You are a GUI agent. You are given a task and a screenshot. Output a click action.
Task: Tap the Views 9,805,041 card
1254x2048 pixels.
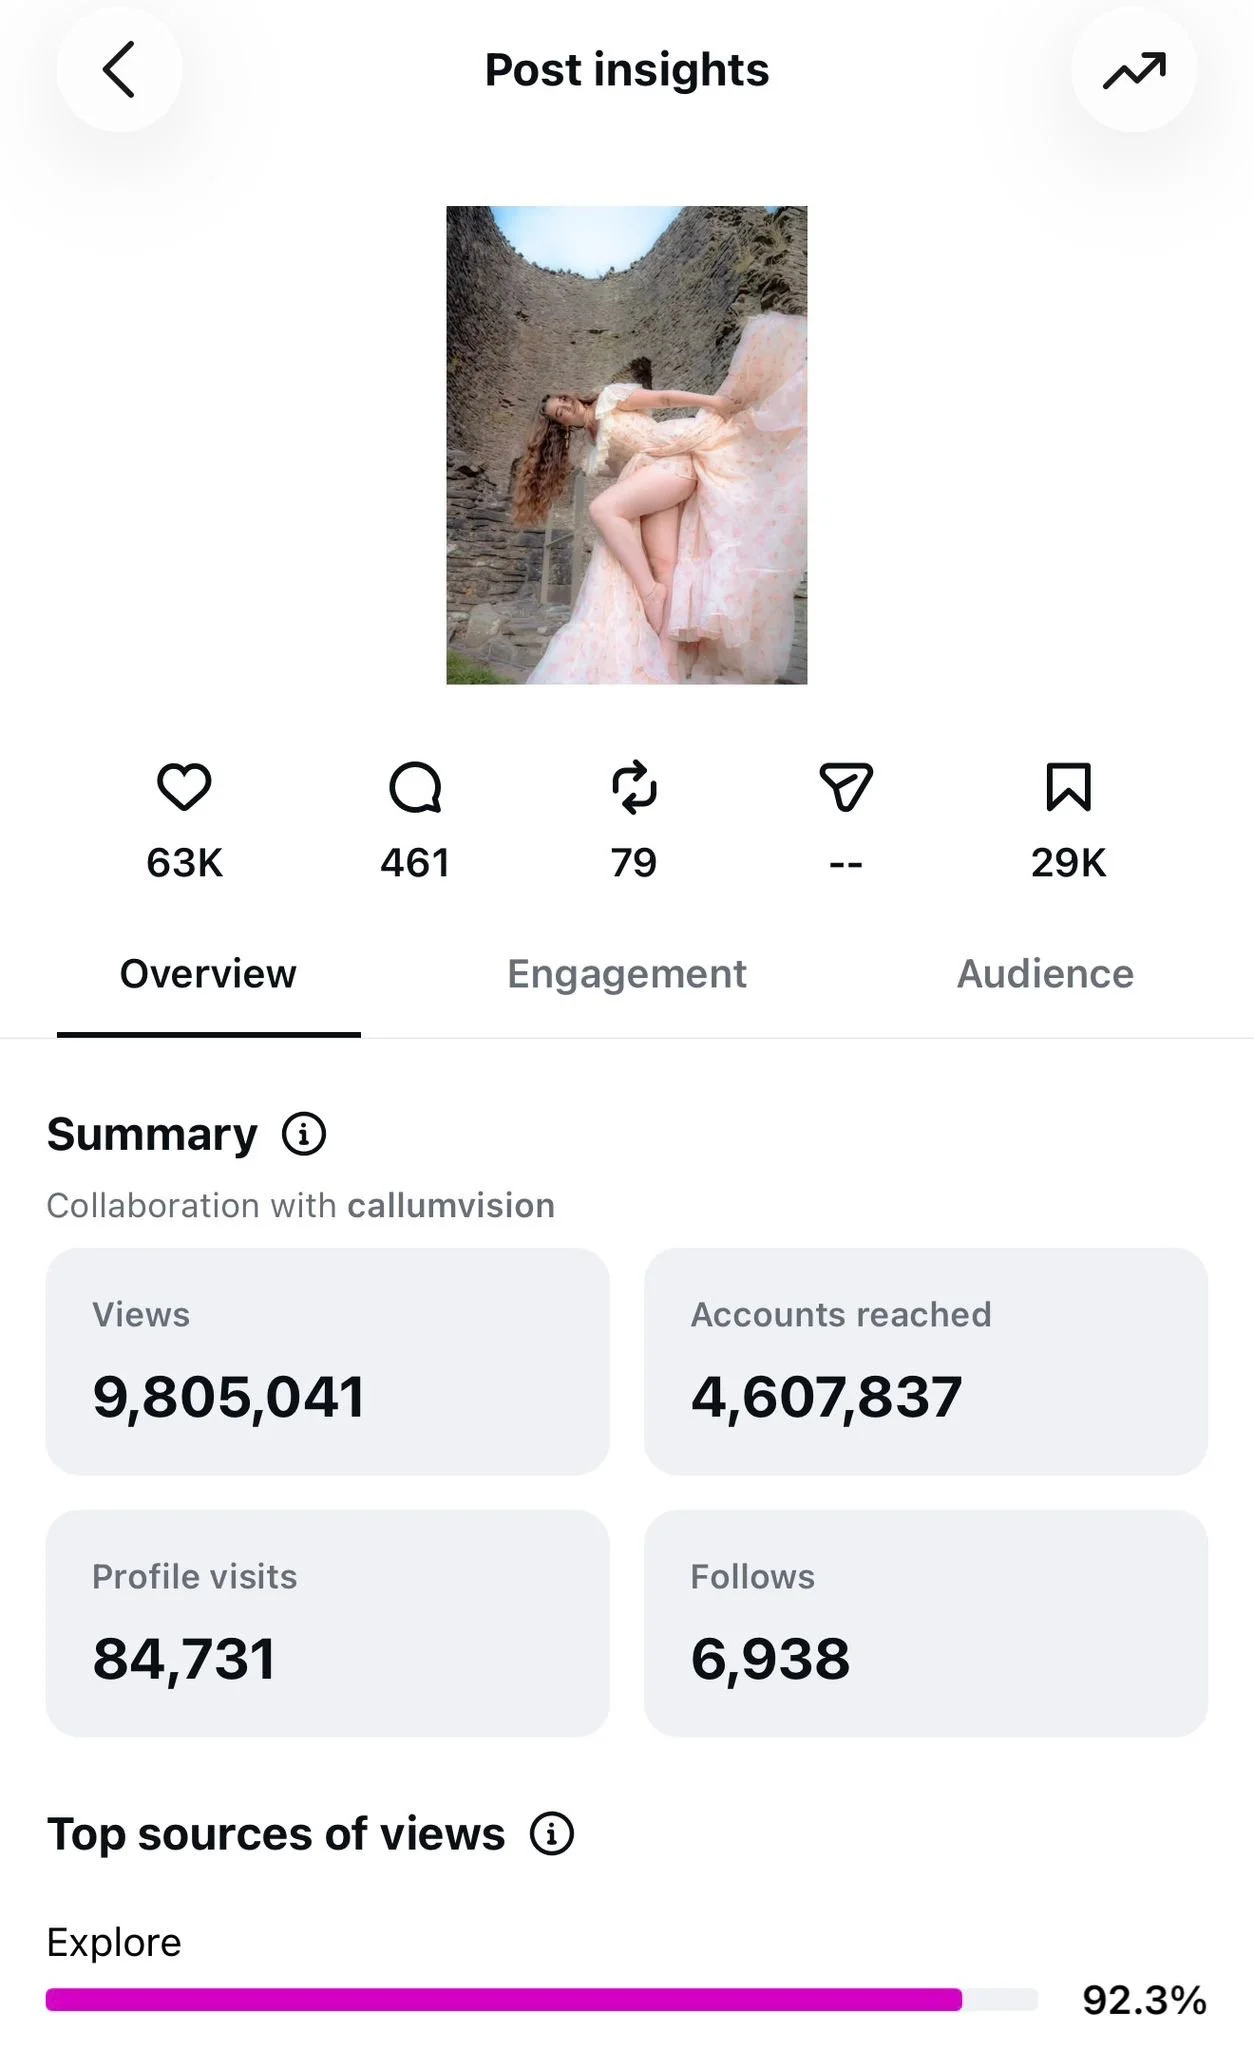(327, 1361)
